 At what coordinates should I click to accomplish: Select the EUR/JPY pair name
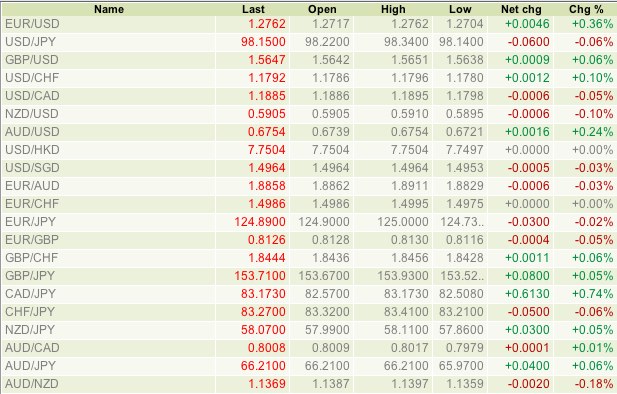30,222
